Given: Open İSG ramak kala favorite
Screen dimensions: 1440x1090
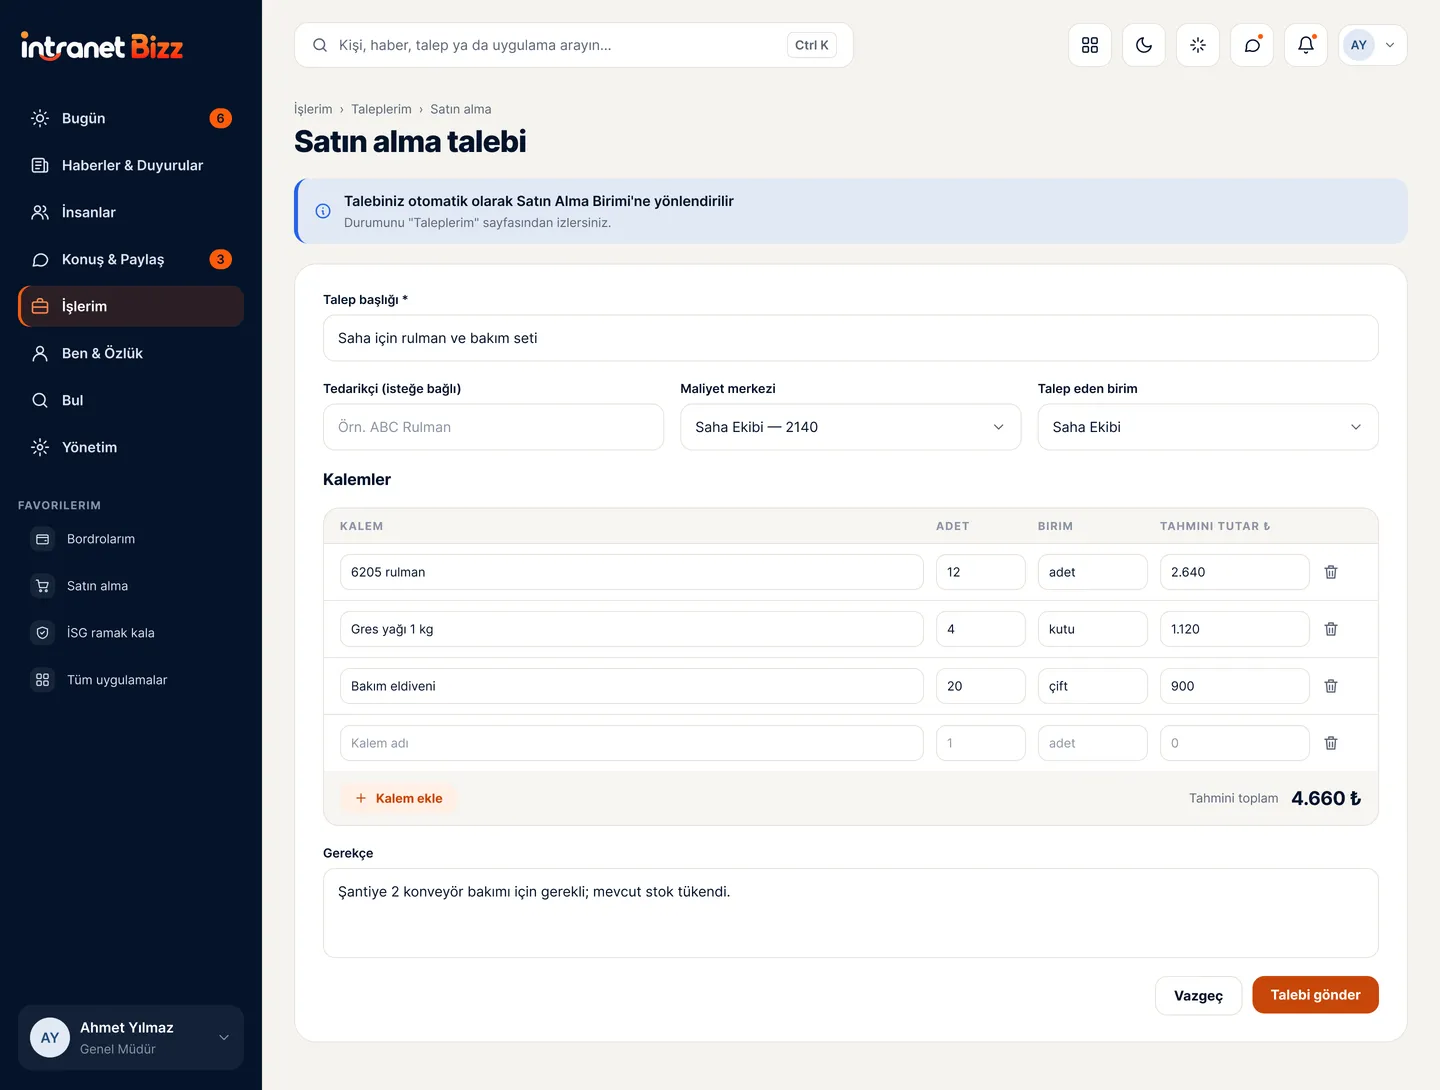Looking at the screenshot, I should 131,633.
